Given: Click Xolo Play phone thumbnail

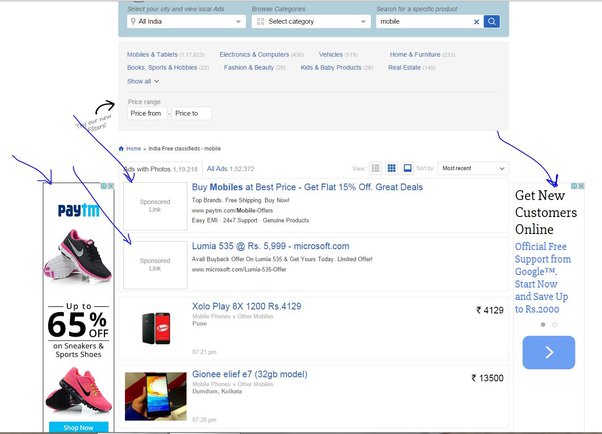Looking at the screenshot, I should [x=156, y=328].
